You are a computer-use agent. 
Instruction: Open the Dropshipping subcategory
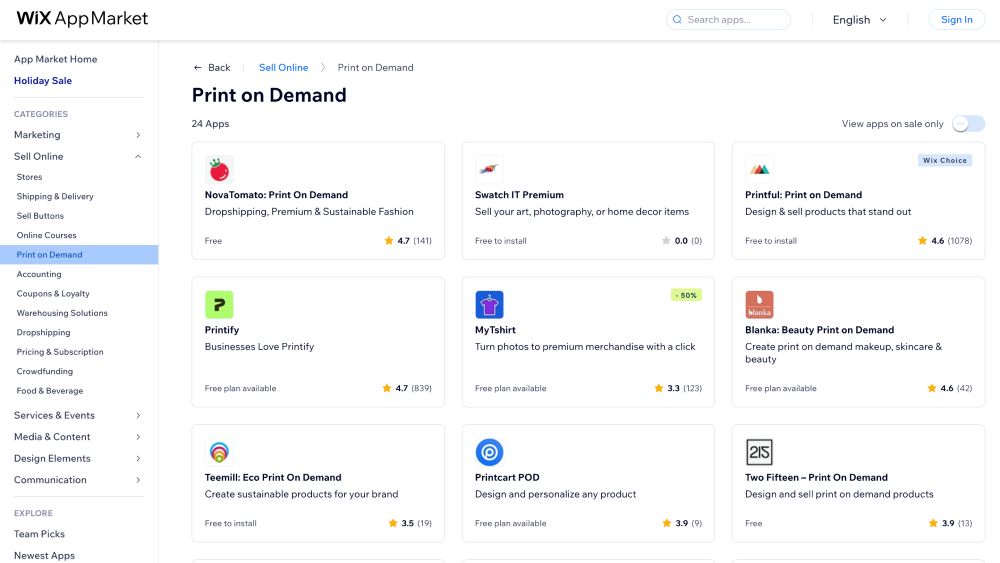tap(43, 332)
